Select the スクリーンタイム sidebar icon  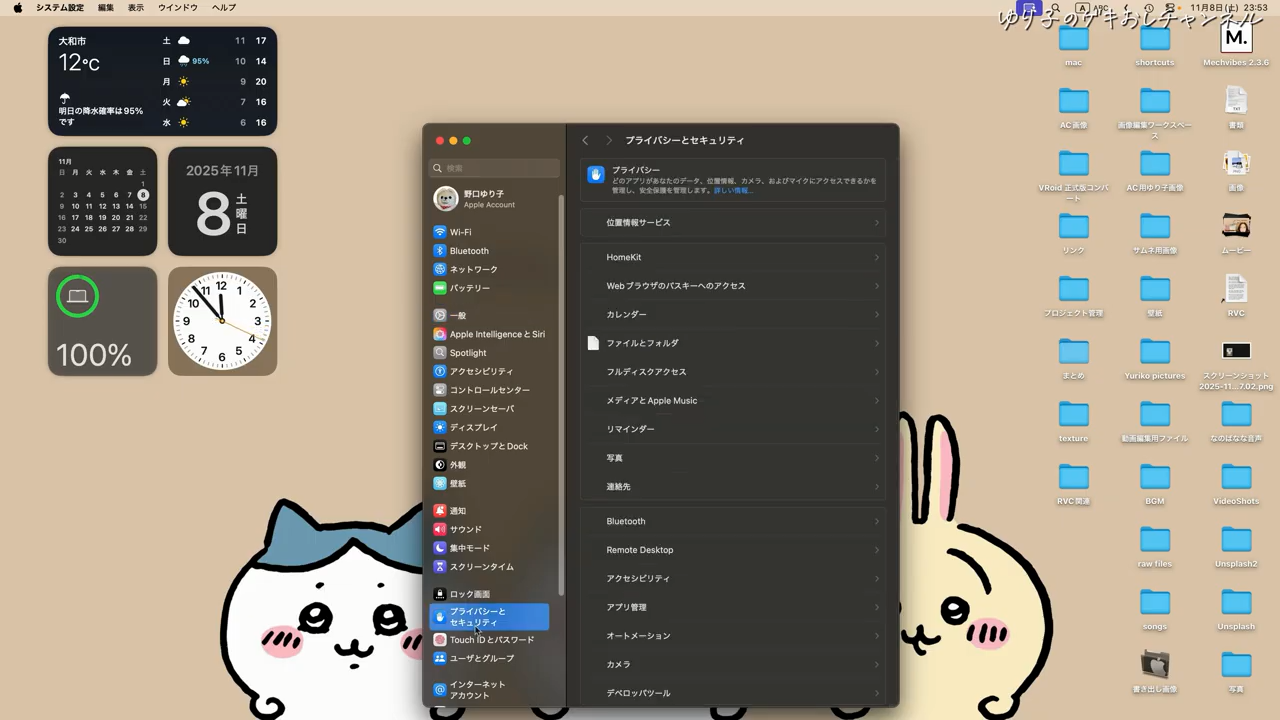pos(440,567)
